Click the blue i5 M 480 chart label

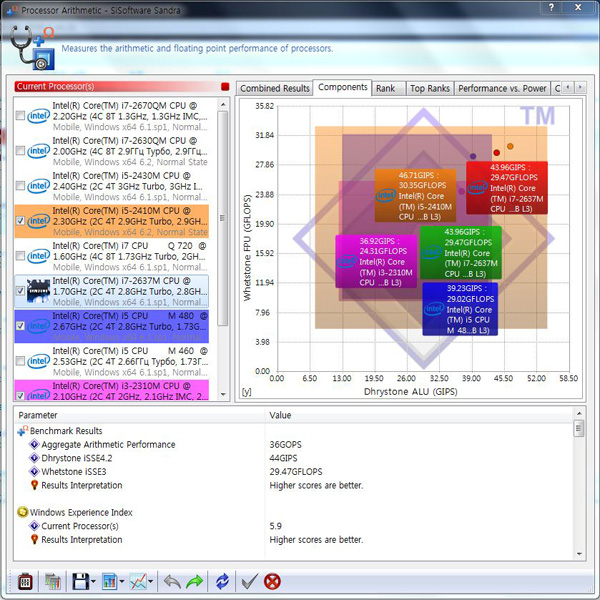tap(460, 309)
